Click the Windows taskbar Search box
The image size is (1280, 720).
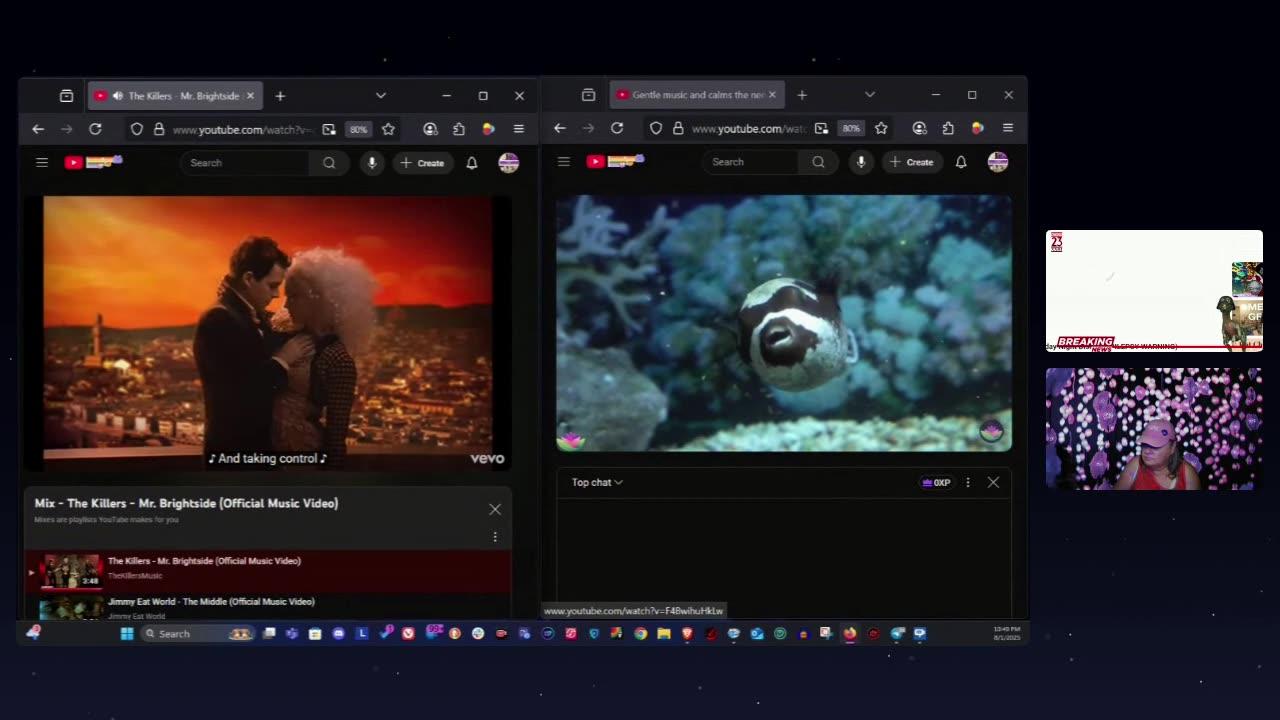(x=197, y=633)
